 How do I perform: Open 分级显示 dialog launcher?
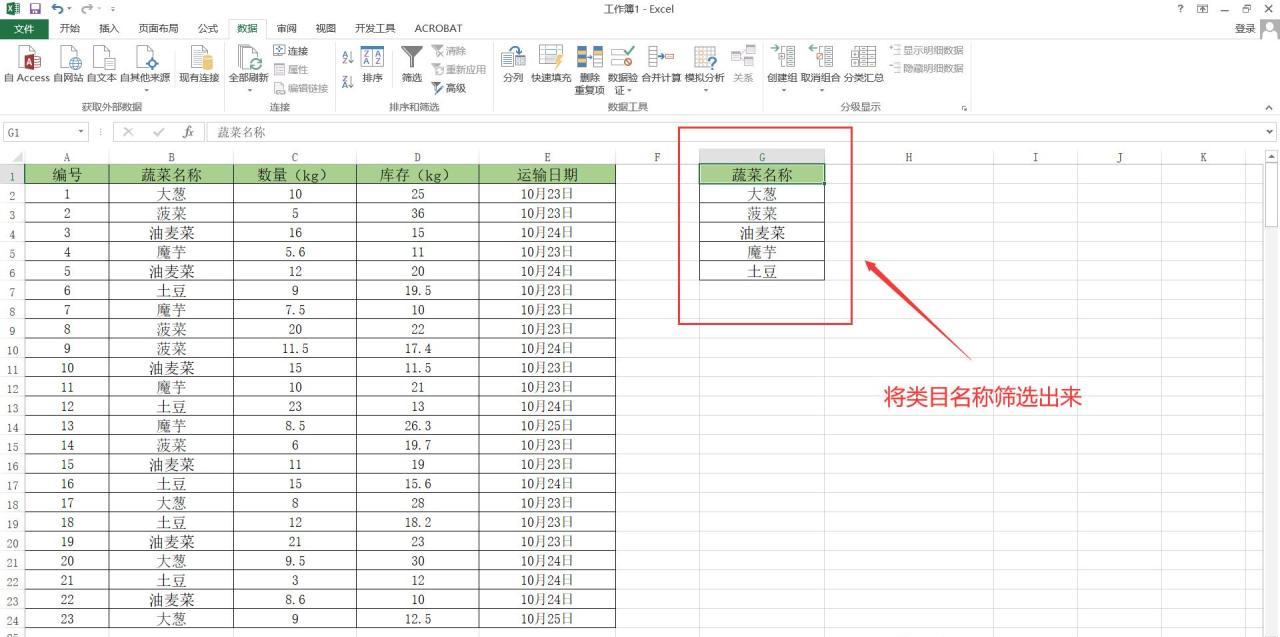click(964, 107)
